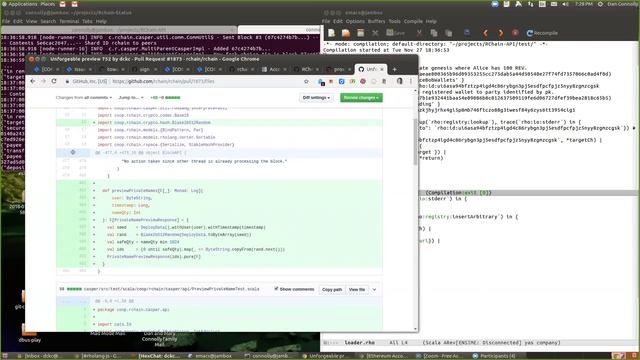Bookmark this page with the star icon
640x360 pixels.
(306, 81)
